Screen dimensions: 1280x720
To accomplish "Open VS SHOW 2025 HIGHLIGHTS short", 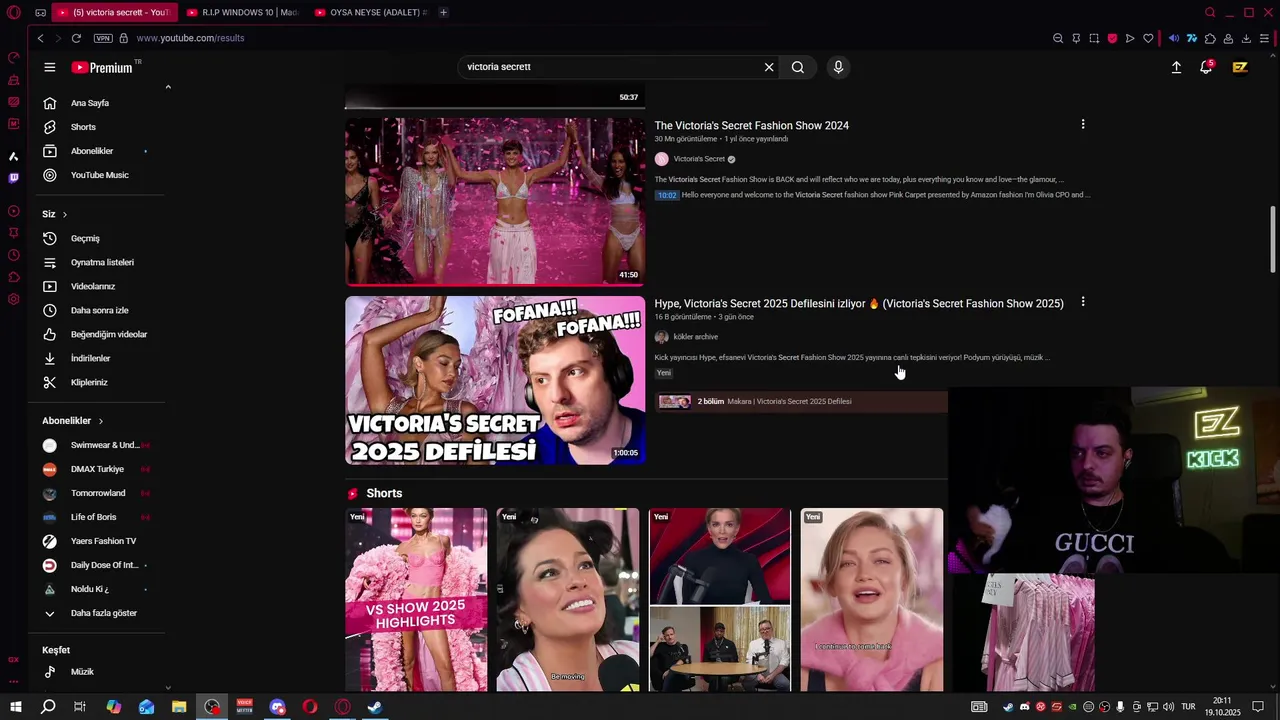I will [416, 599].
